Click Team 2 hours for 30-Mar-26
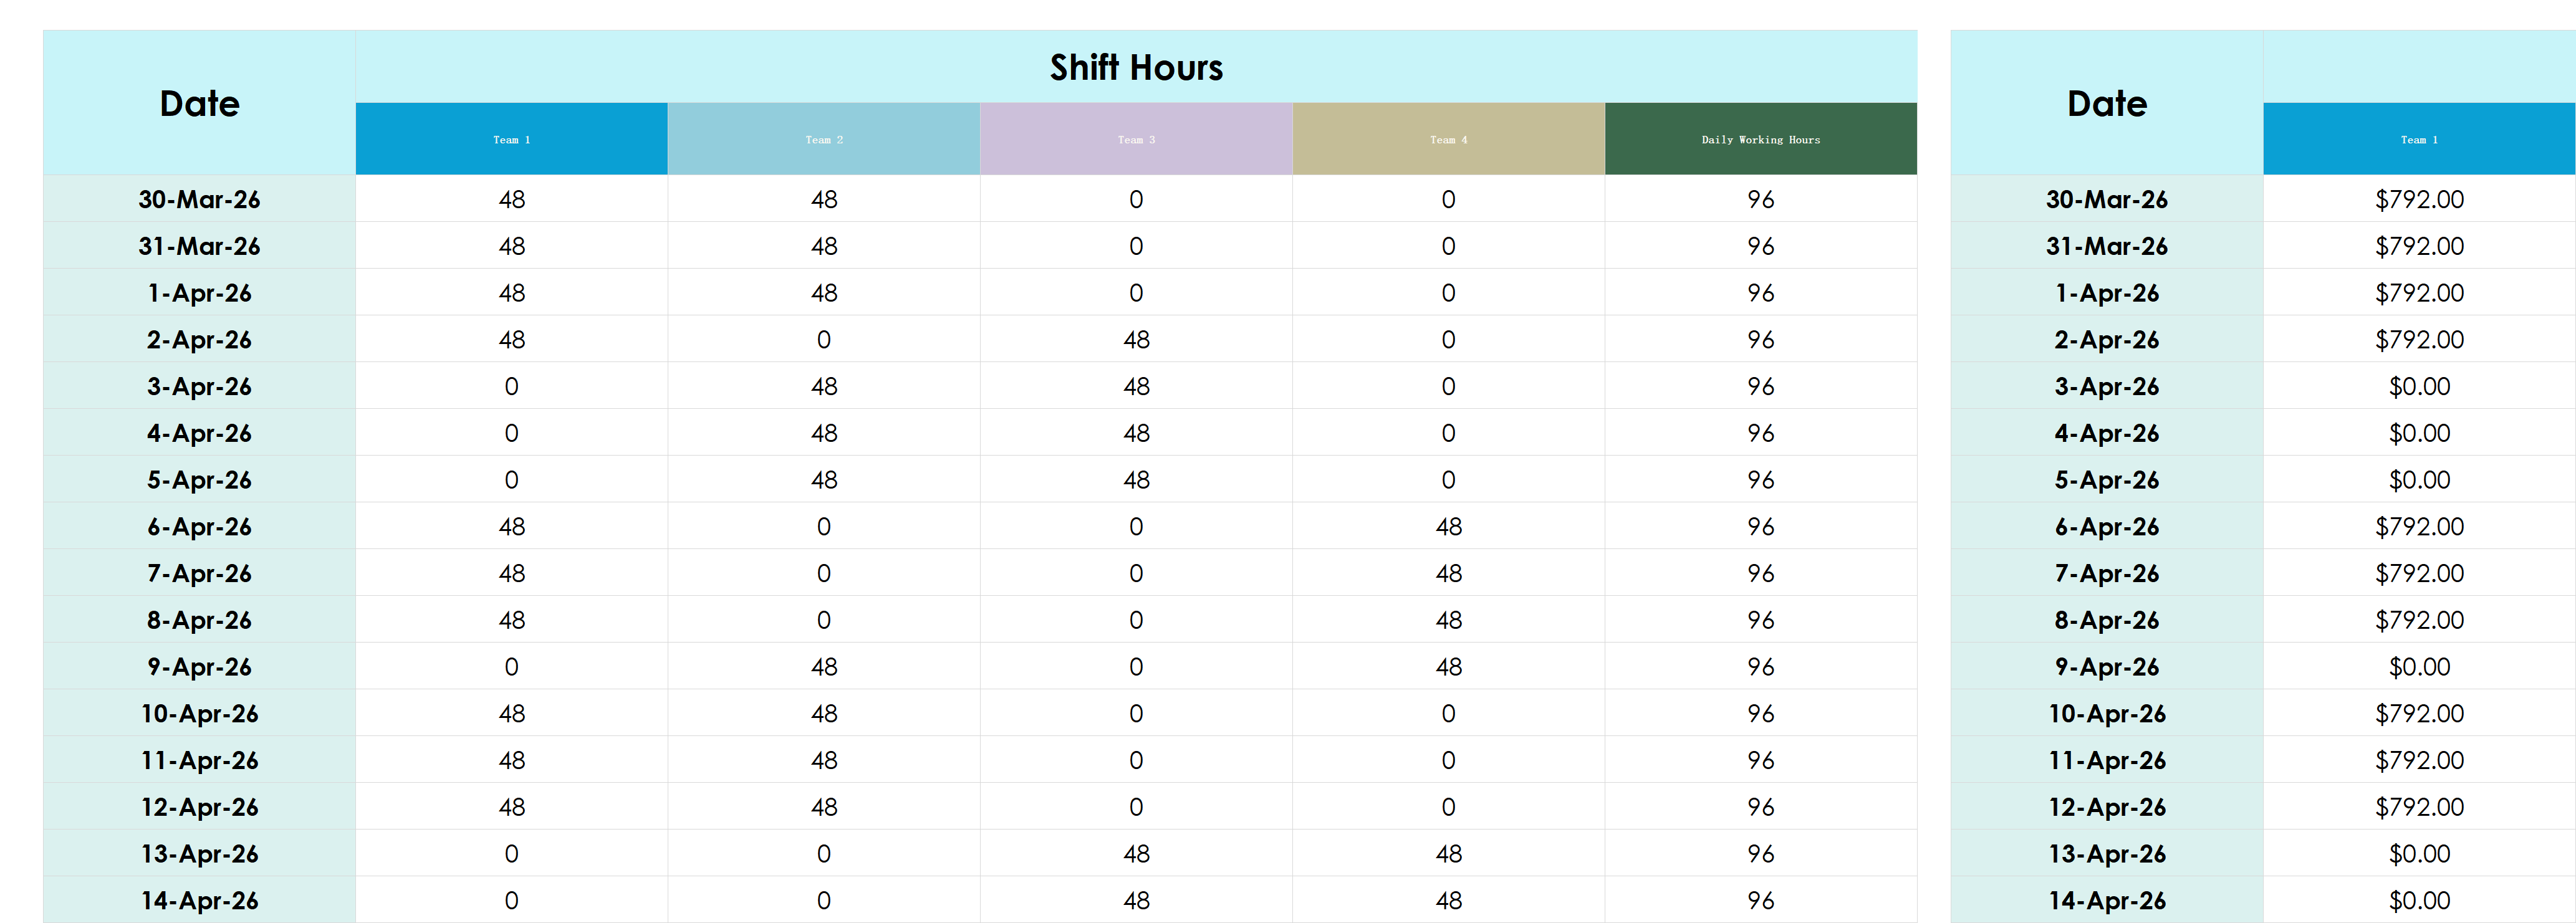 click(824, 199)
